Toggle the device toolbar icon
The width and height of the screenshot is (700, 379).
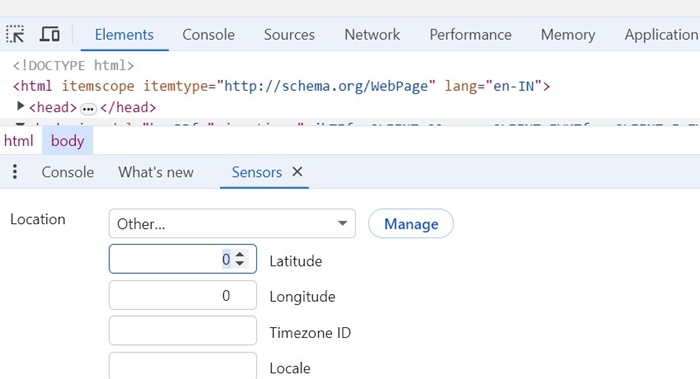[x=50, y=34]
